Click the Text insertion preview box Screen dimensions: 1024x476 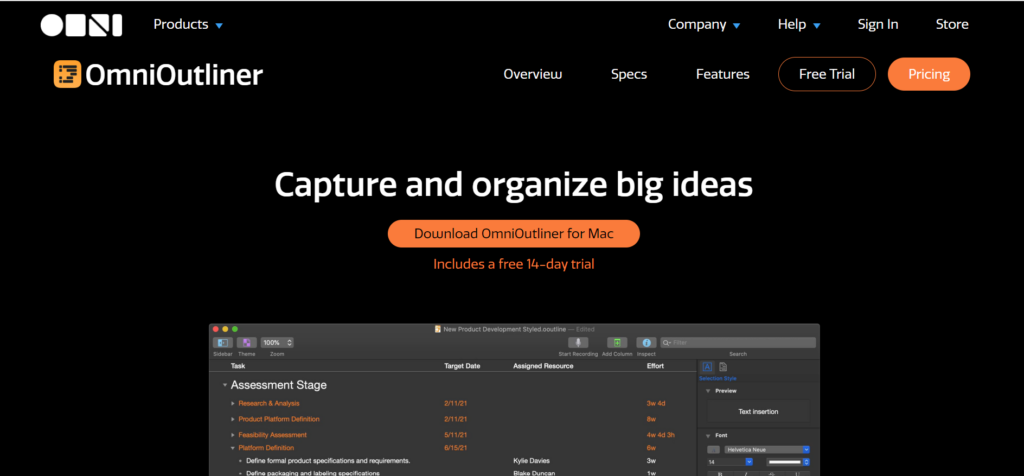click(758, 412)
